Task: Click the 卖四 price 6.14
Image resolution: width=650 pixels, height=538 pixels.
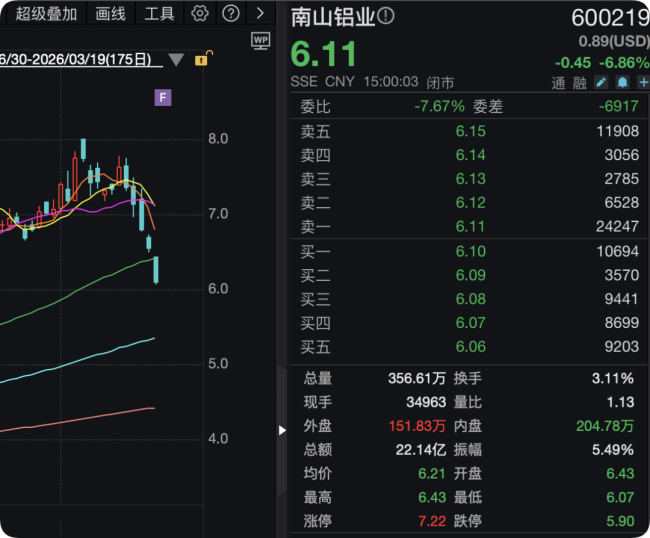Action: click(x=471, y=155)
